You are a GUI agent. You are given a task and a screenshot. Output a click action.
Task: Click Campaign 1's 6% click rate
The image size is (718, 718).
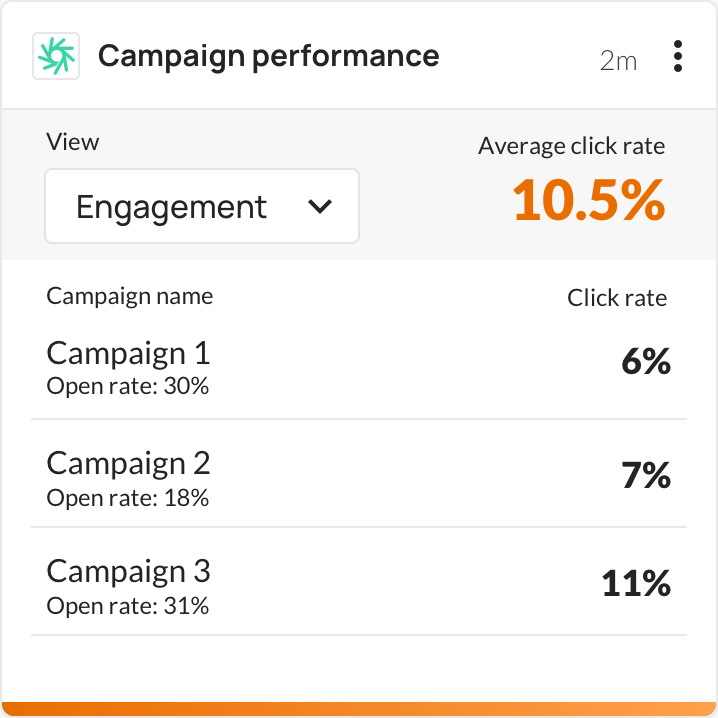(x=645, y=362)
